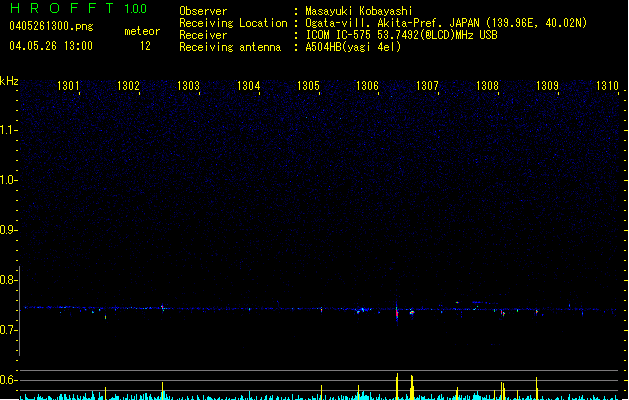The image size is (629, 400).
Task: Click the 1303 time marker
Action: click(x=188, y=86)
